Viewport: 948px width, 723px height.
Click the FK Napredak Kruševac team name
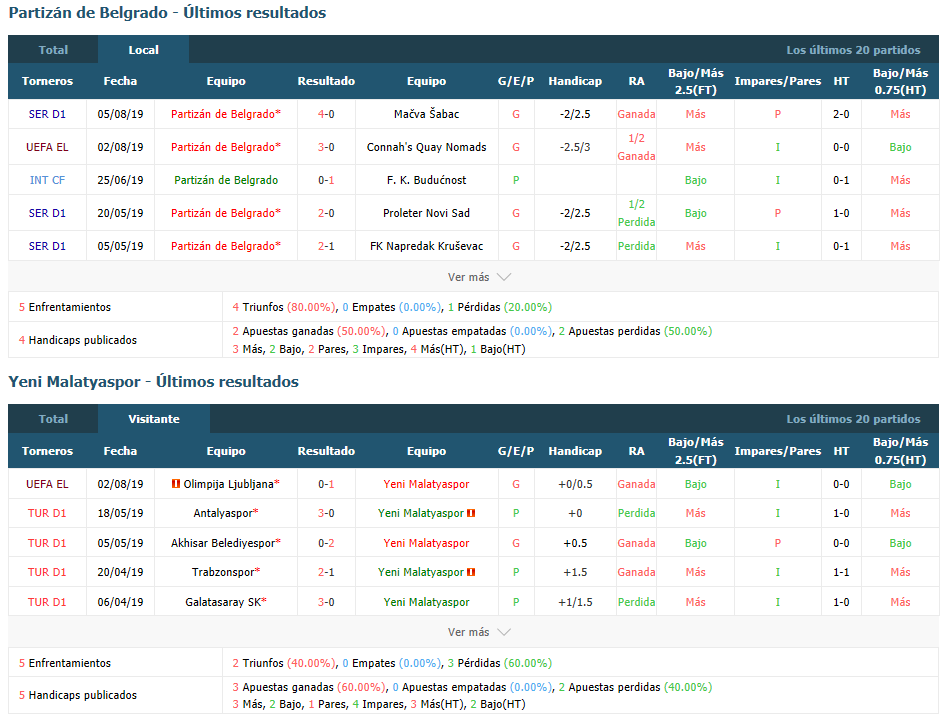point(426,246)
